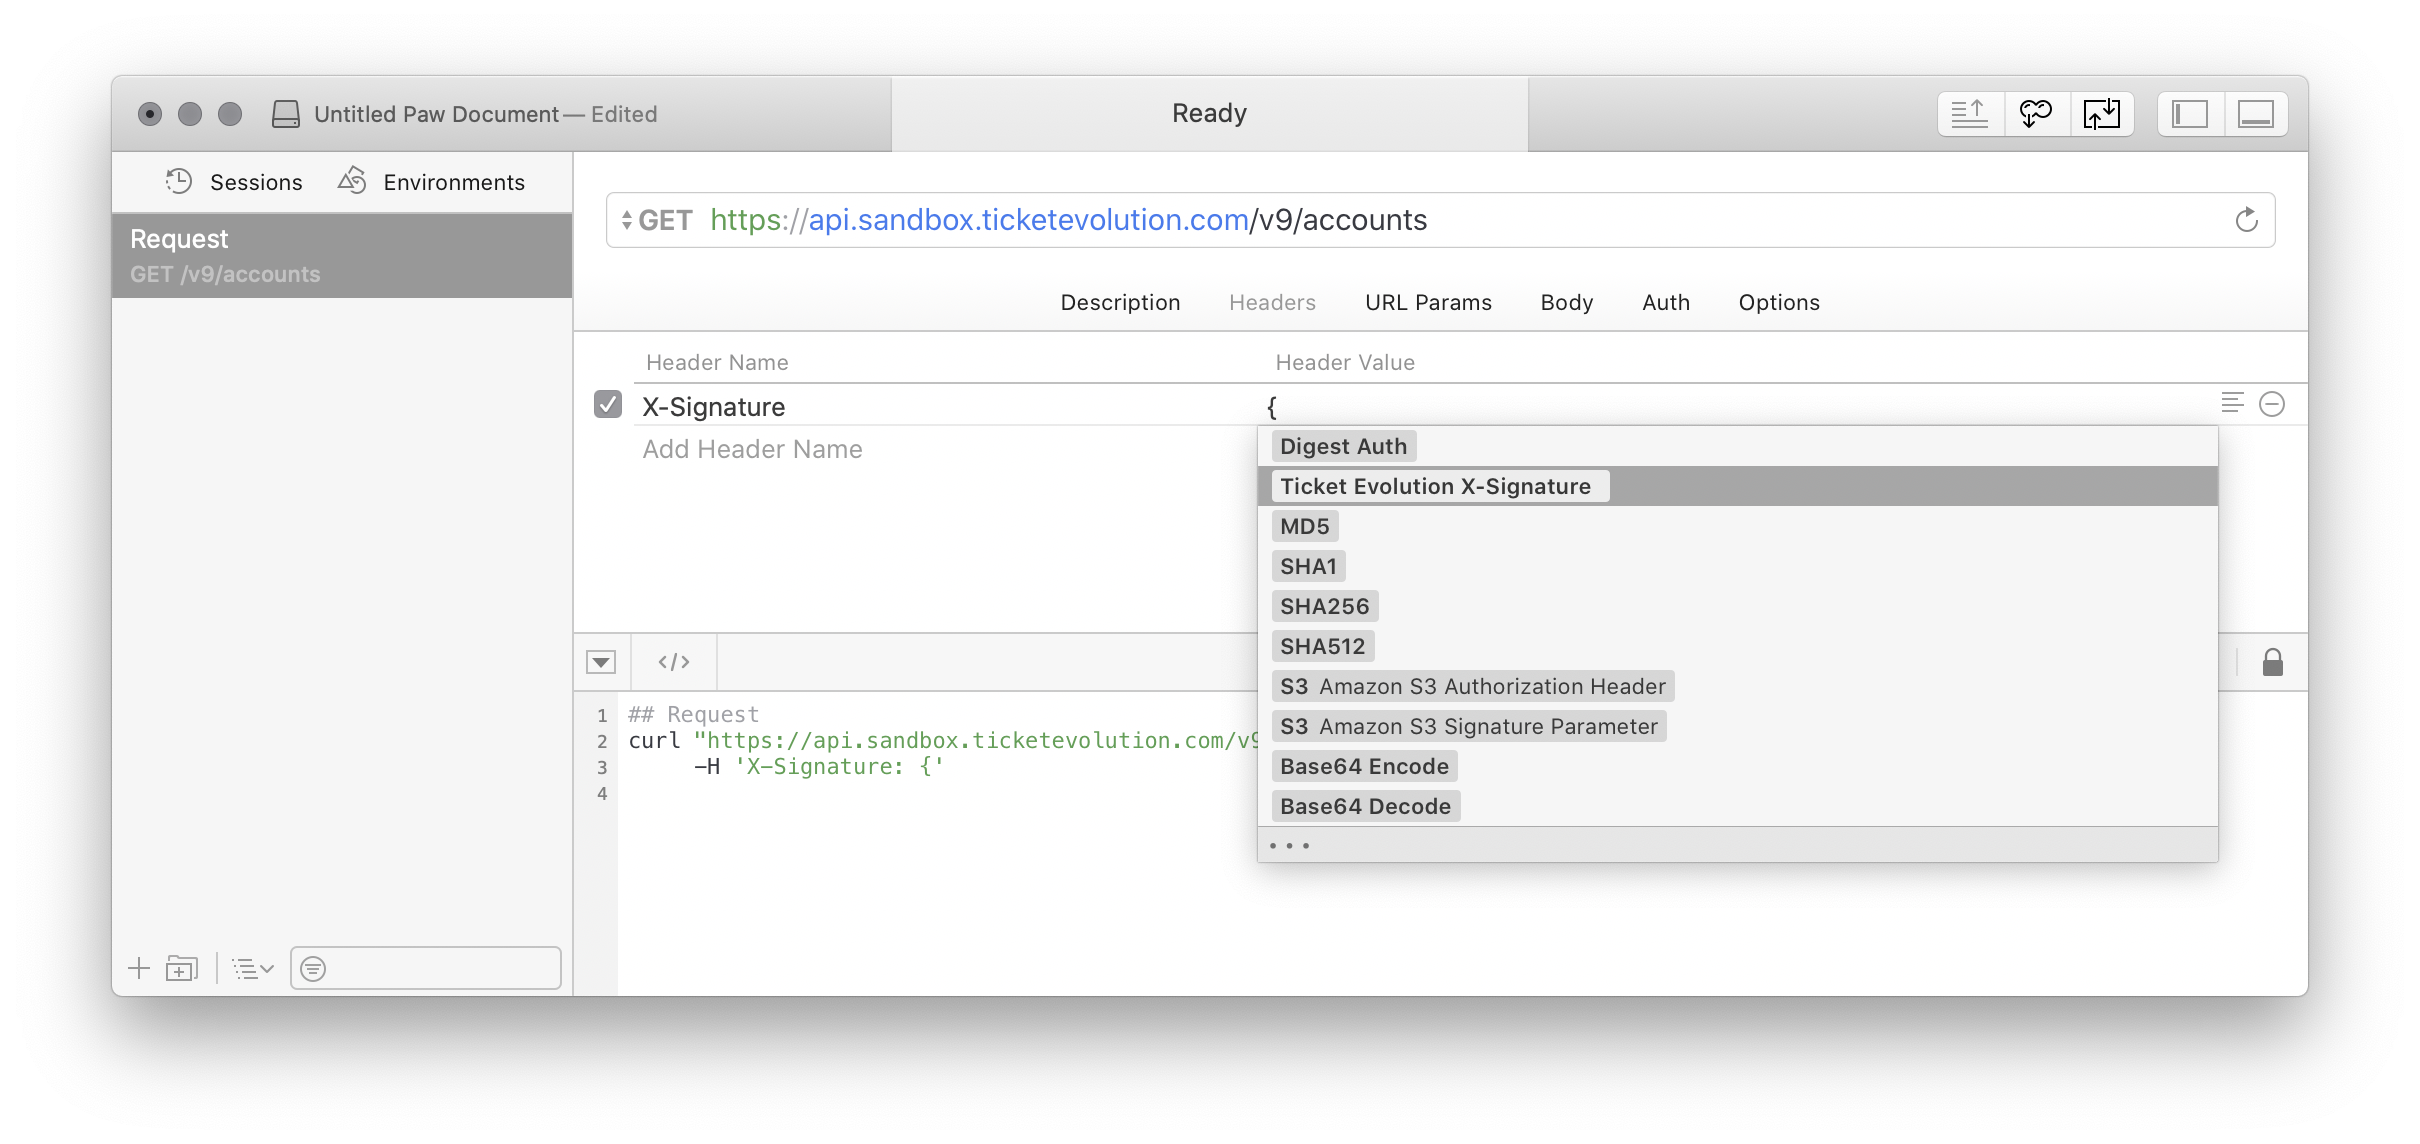Click the cloud sync icon in toolbar
The width and height of the screenshot is (2420, 1144).
coord(2036,114)
